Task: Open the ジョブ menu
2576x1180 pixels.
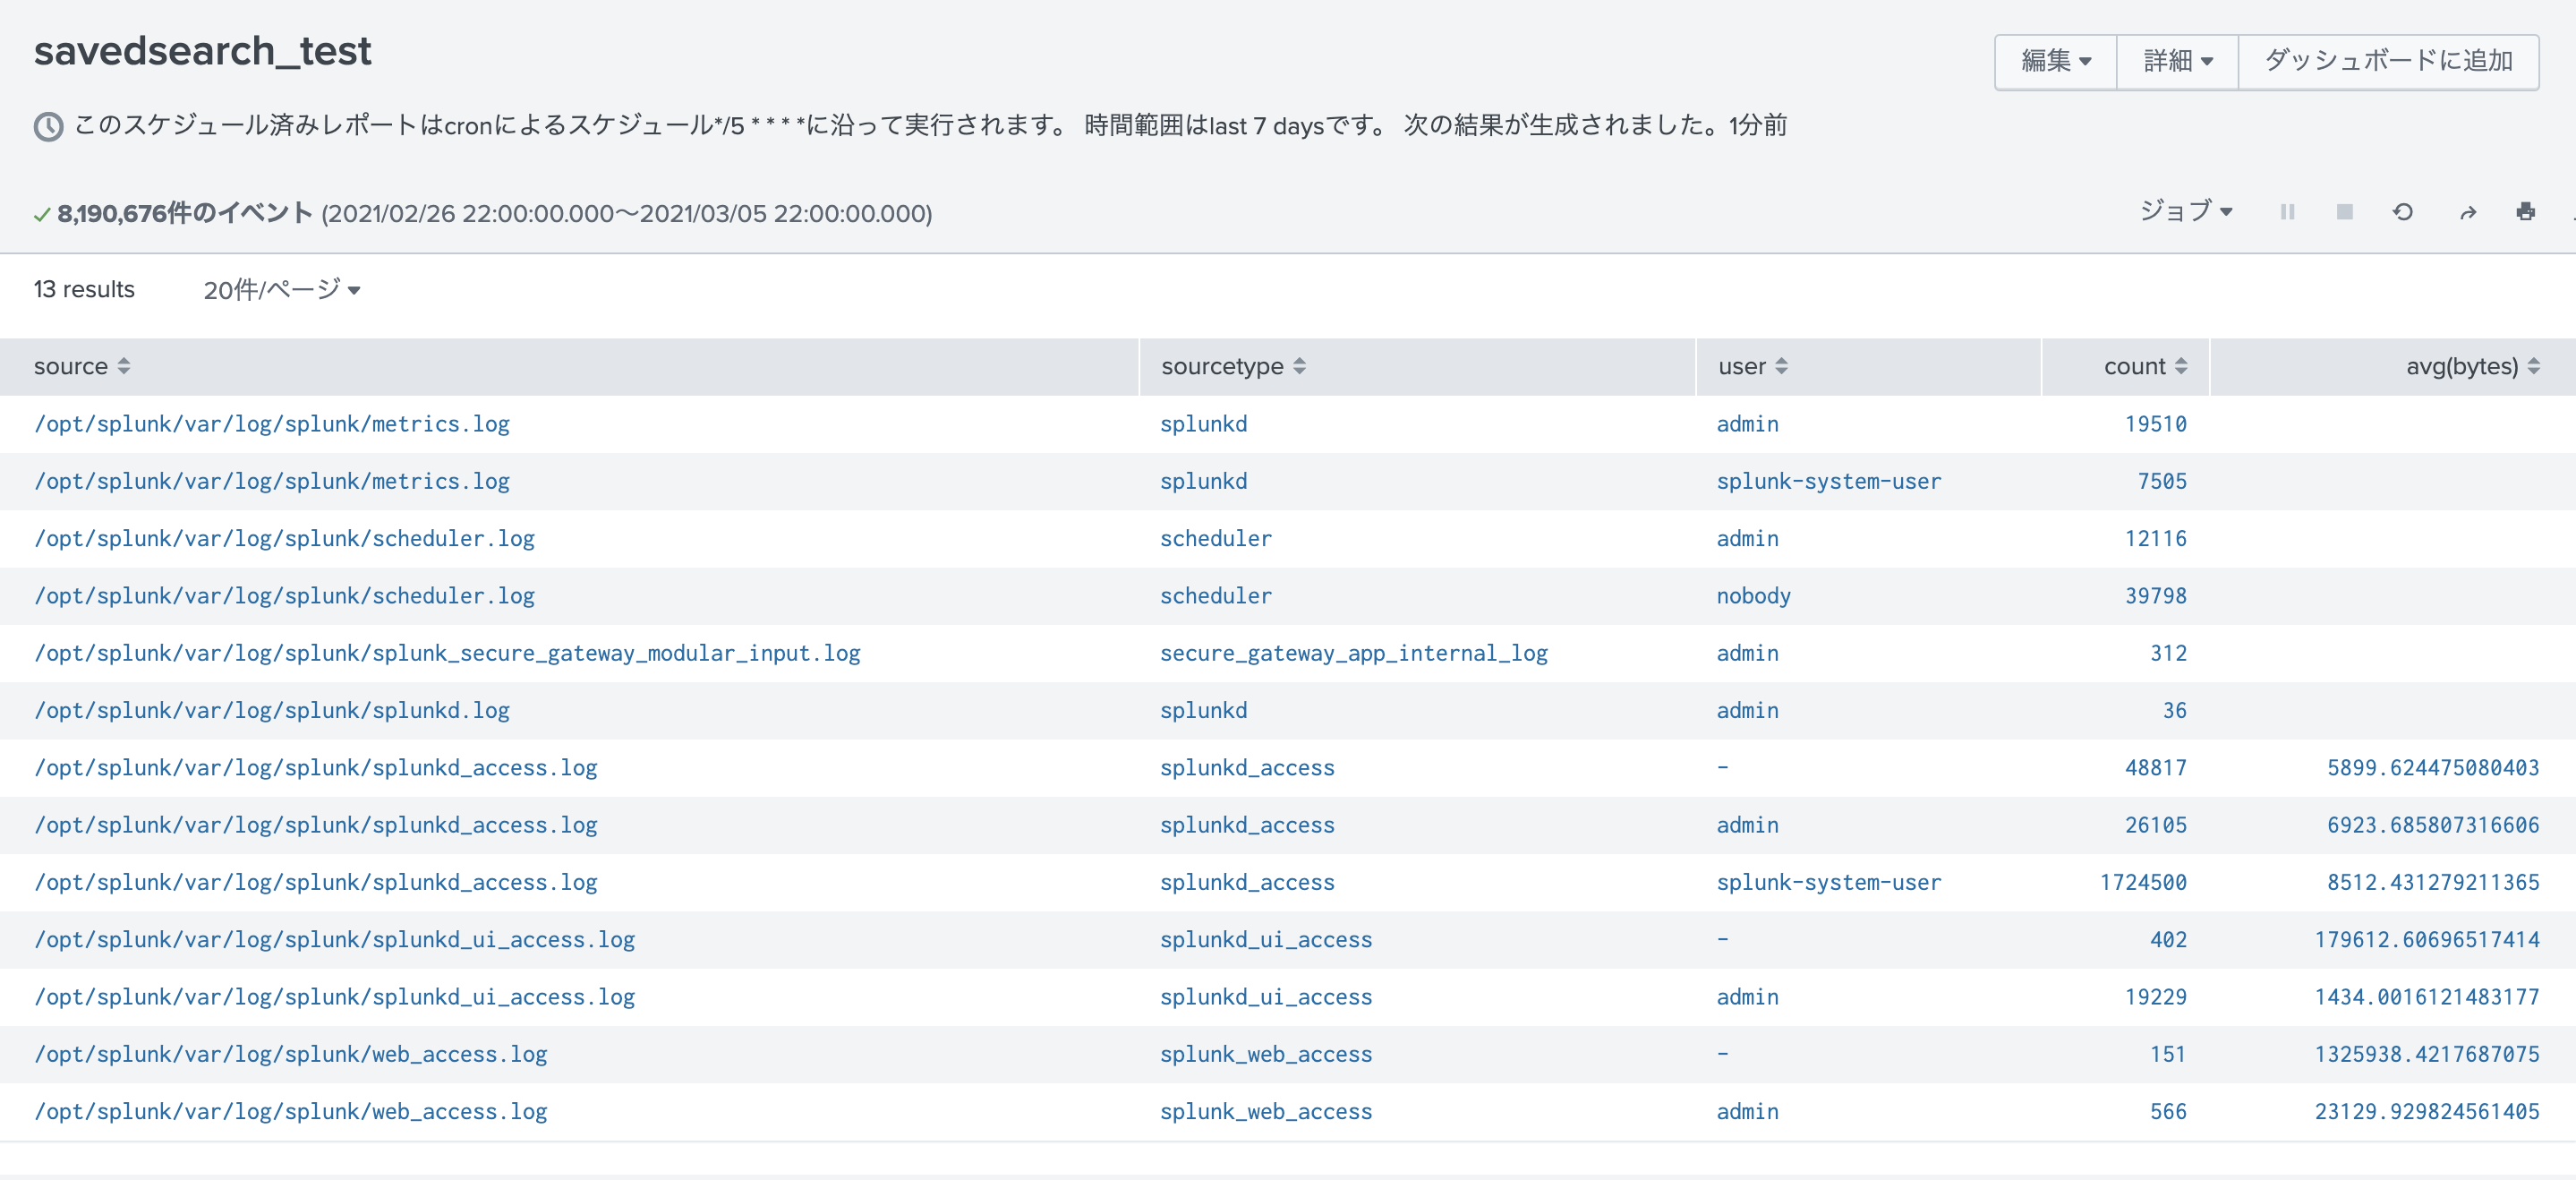Action: [2186, 211]
